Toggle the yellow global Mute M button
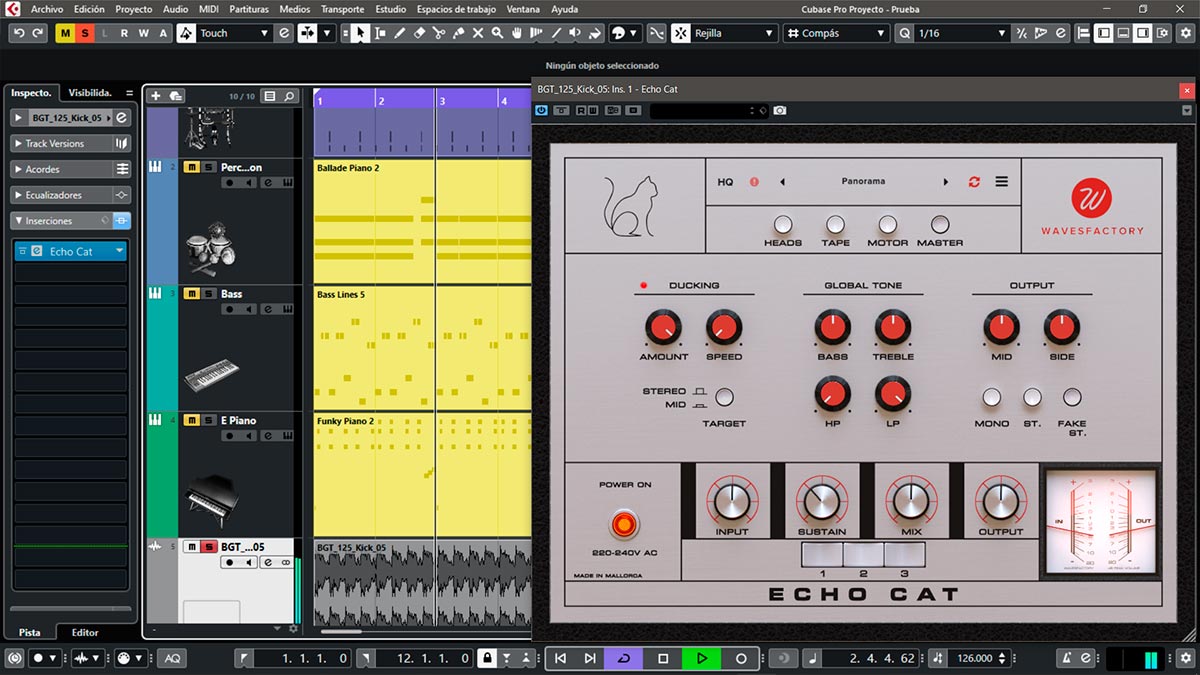 click(66, 33)
